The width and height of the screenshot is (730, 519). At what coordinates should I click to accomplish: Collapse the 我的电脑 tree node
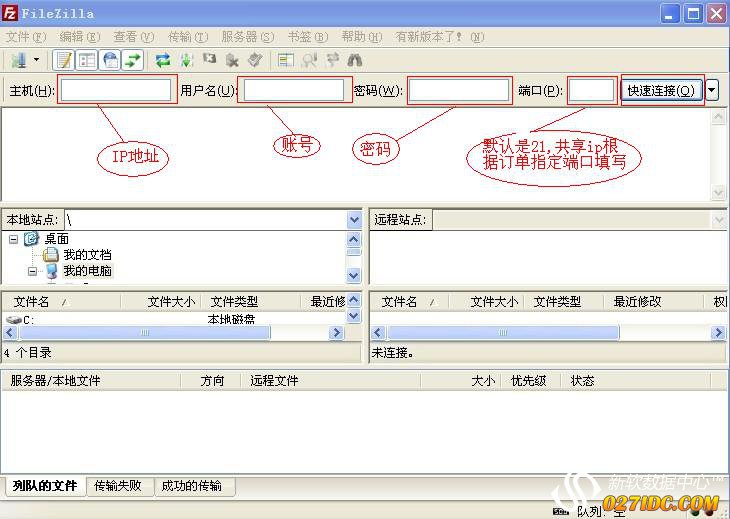pos(32,271)
